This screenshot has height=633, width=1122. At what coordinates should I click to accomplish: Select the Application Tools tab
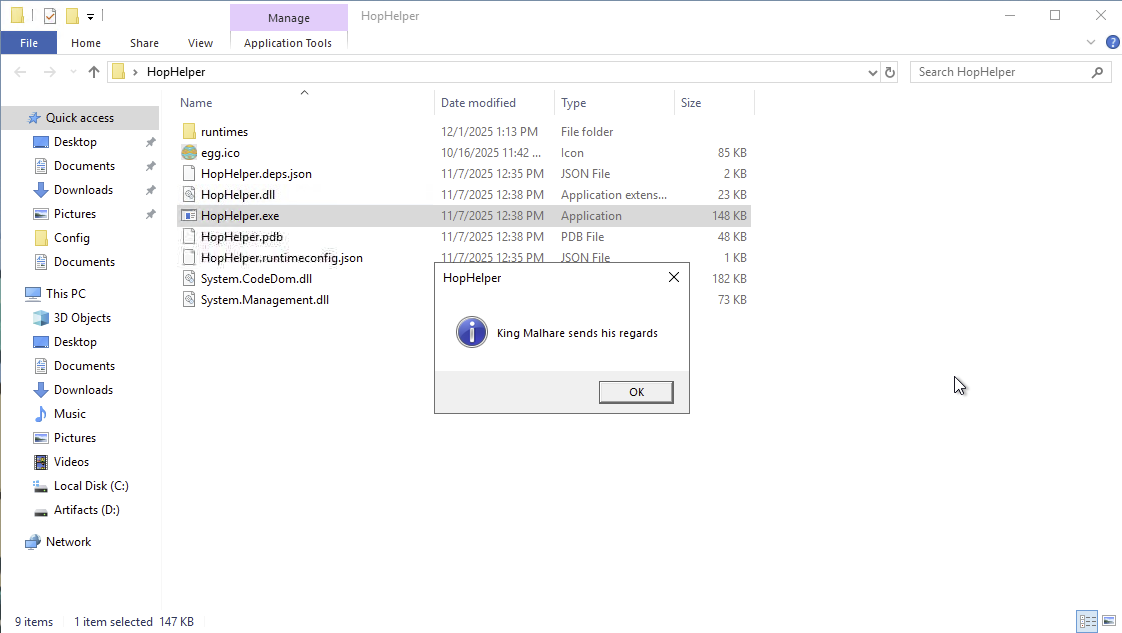[288, 43]
